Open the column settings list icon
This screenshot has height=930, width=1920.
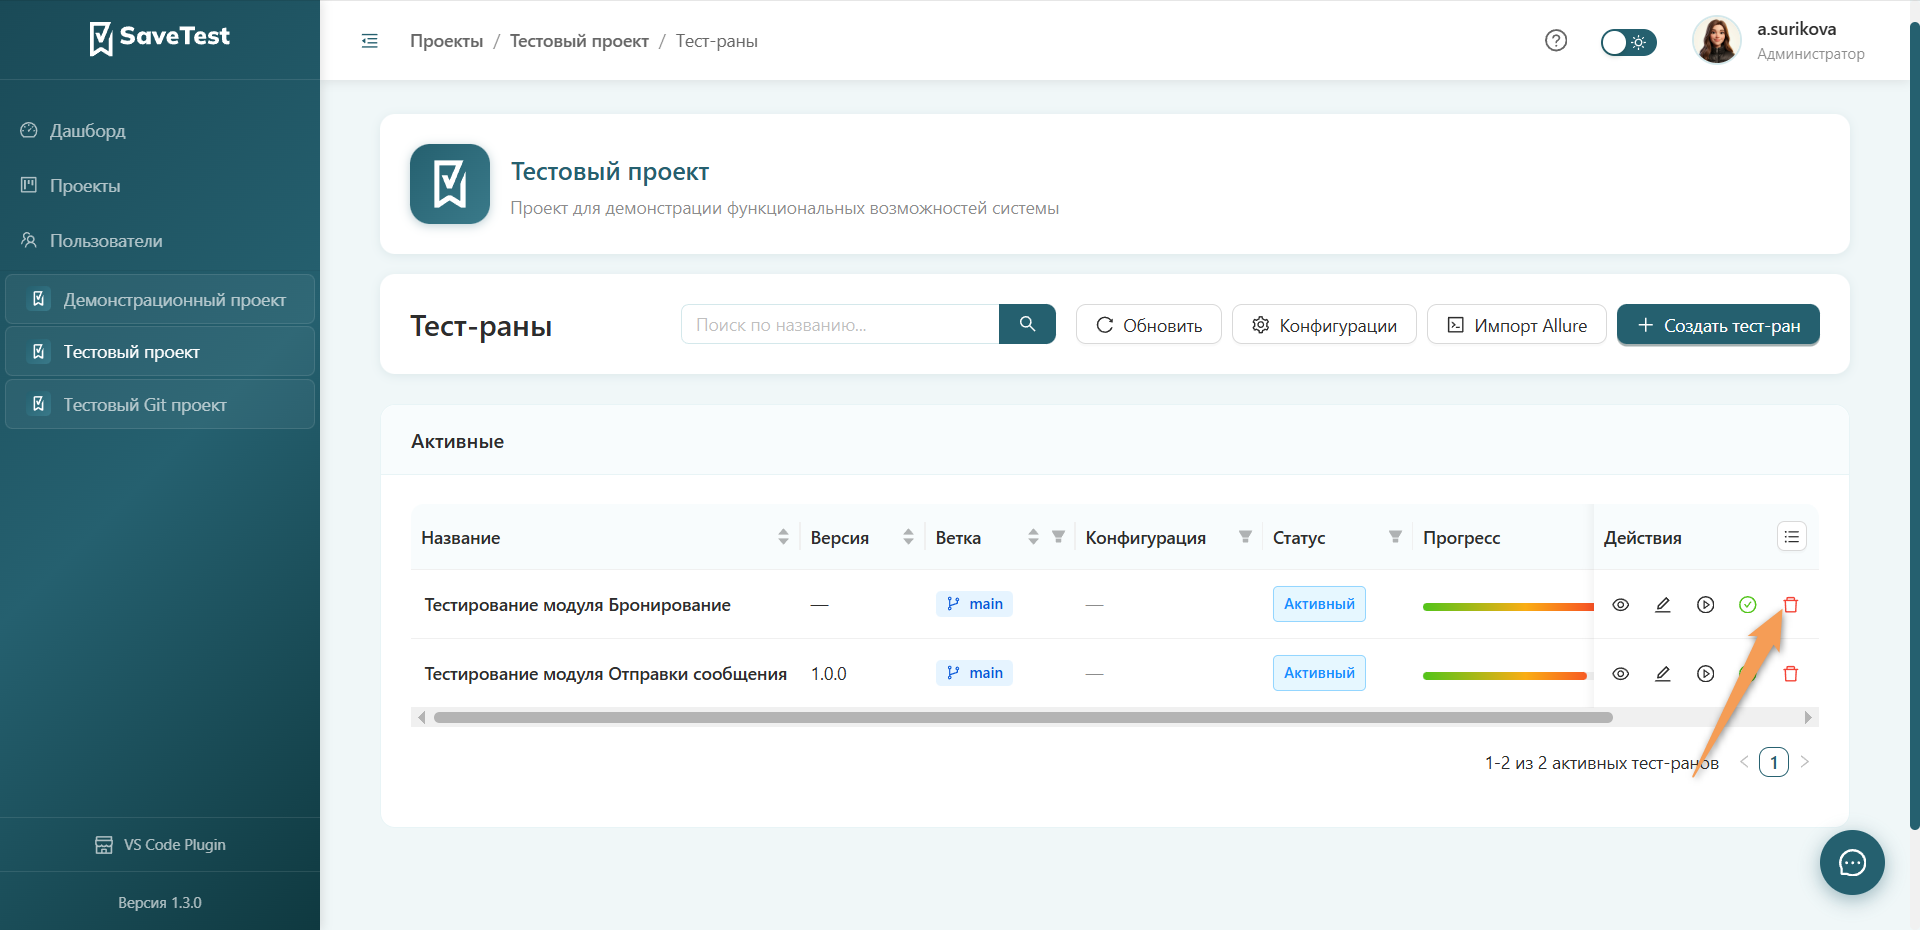coord(1792,537)
